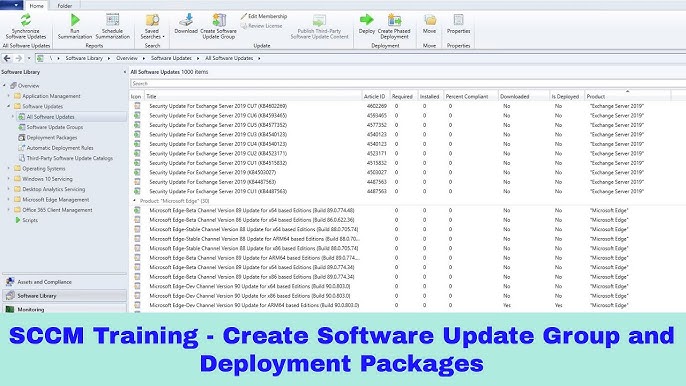
Task: Sort by Downloaded column header
Action: click(x=524, y=96)
